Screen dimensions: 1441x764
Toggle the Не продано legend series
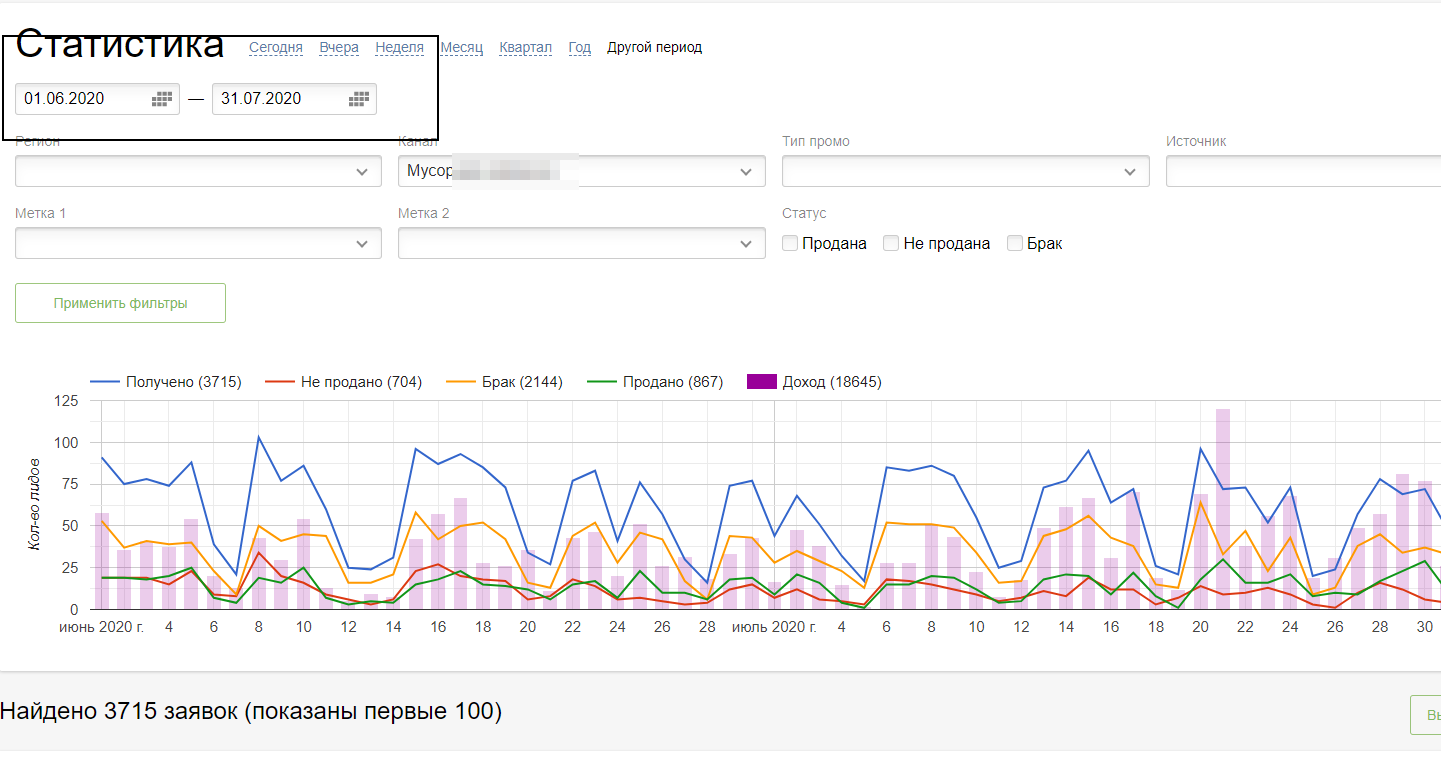coord(343,382)
